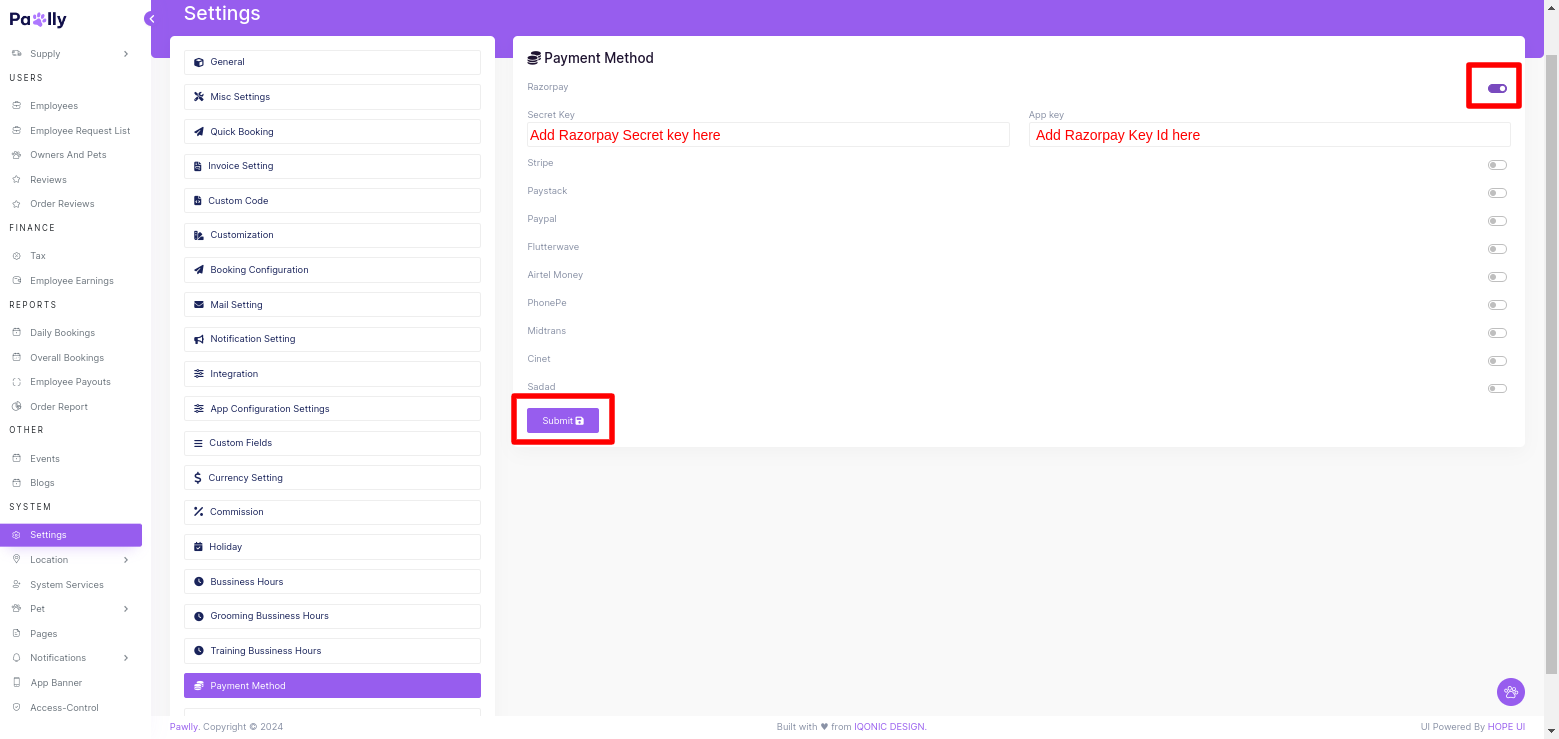
Task: Click the Training Bussiness Hours clock icon
Action: 198,651
